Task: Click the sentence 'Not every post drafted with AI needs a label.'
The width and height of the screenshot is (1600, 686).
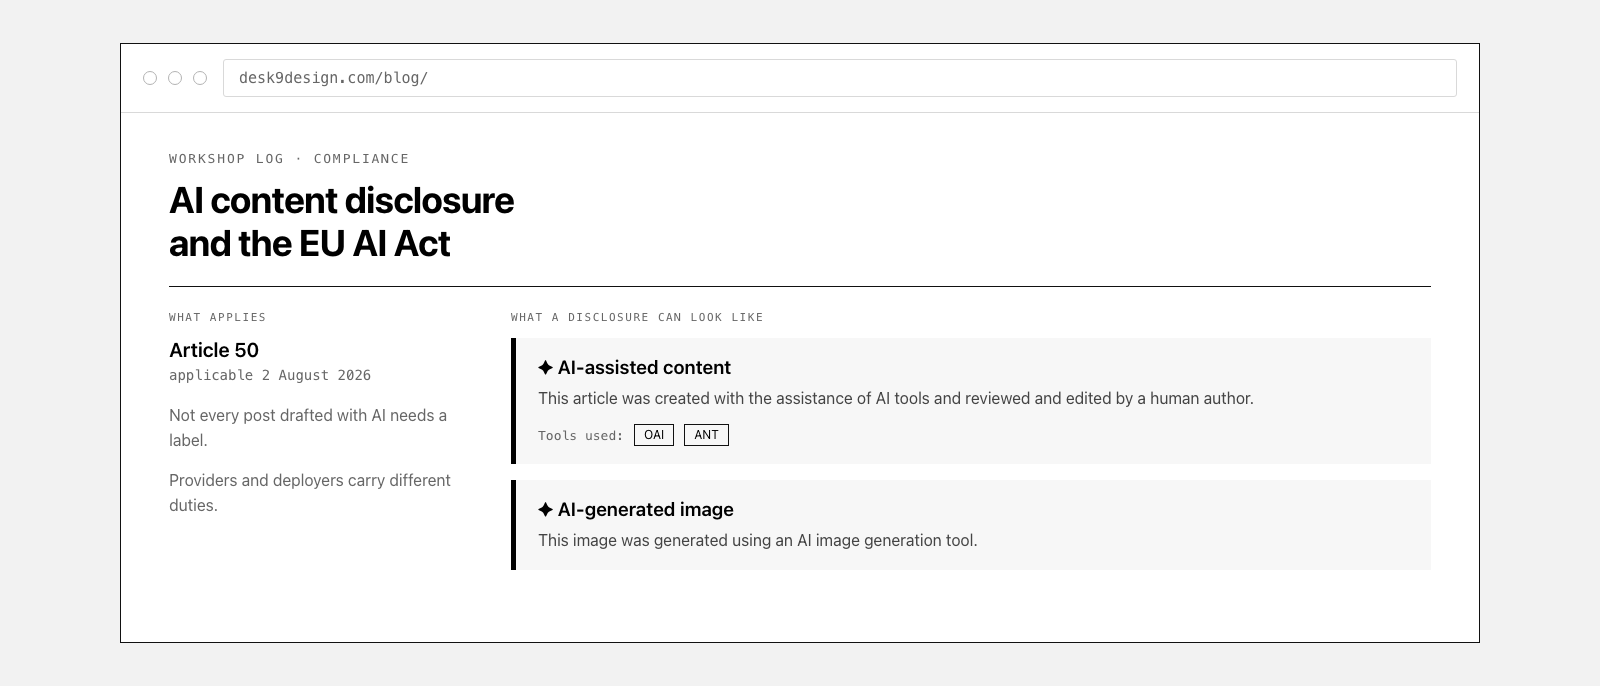Action: 308,428
